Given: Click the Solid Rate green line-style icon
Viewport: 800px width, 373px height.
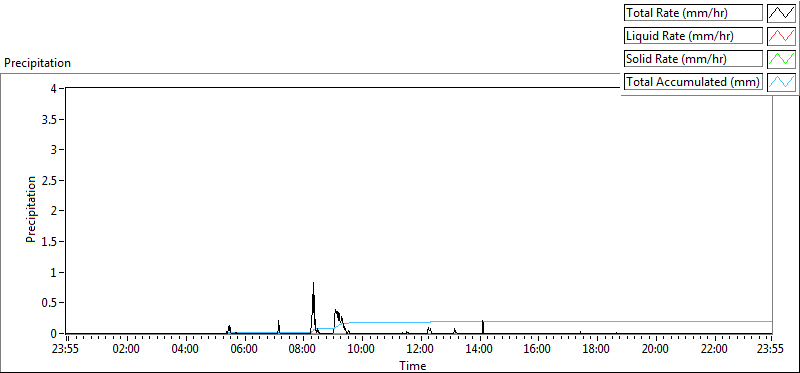Looking at the screenshot, I should pyautogui.click(x=781, y=59).
